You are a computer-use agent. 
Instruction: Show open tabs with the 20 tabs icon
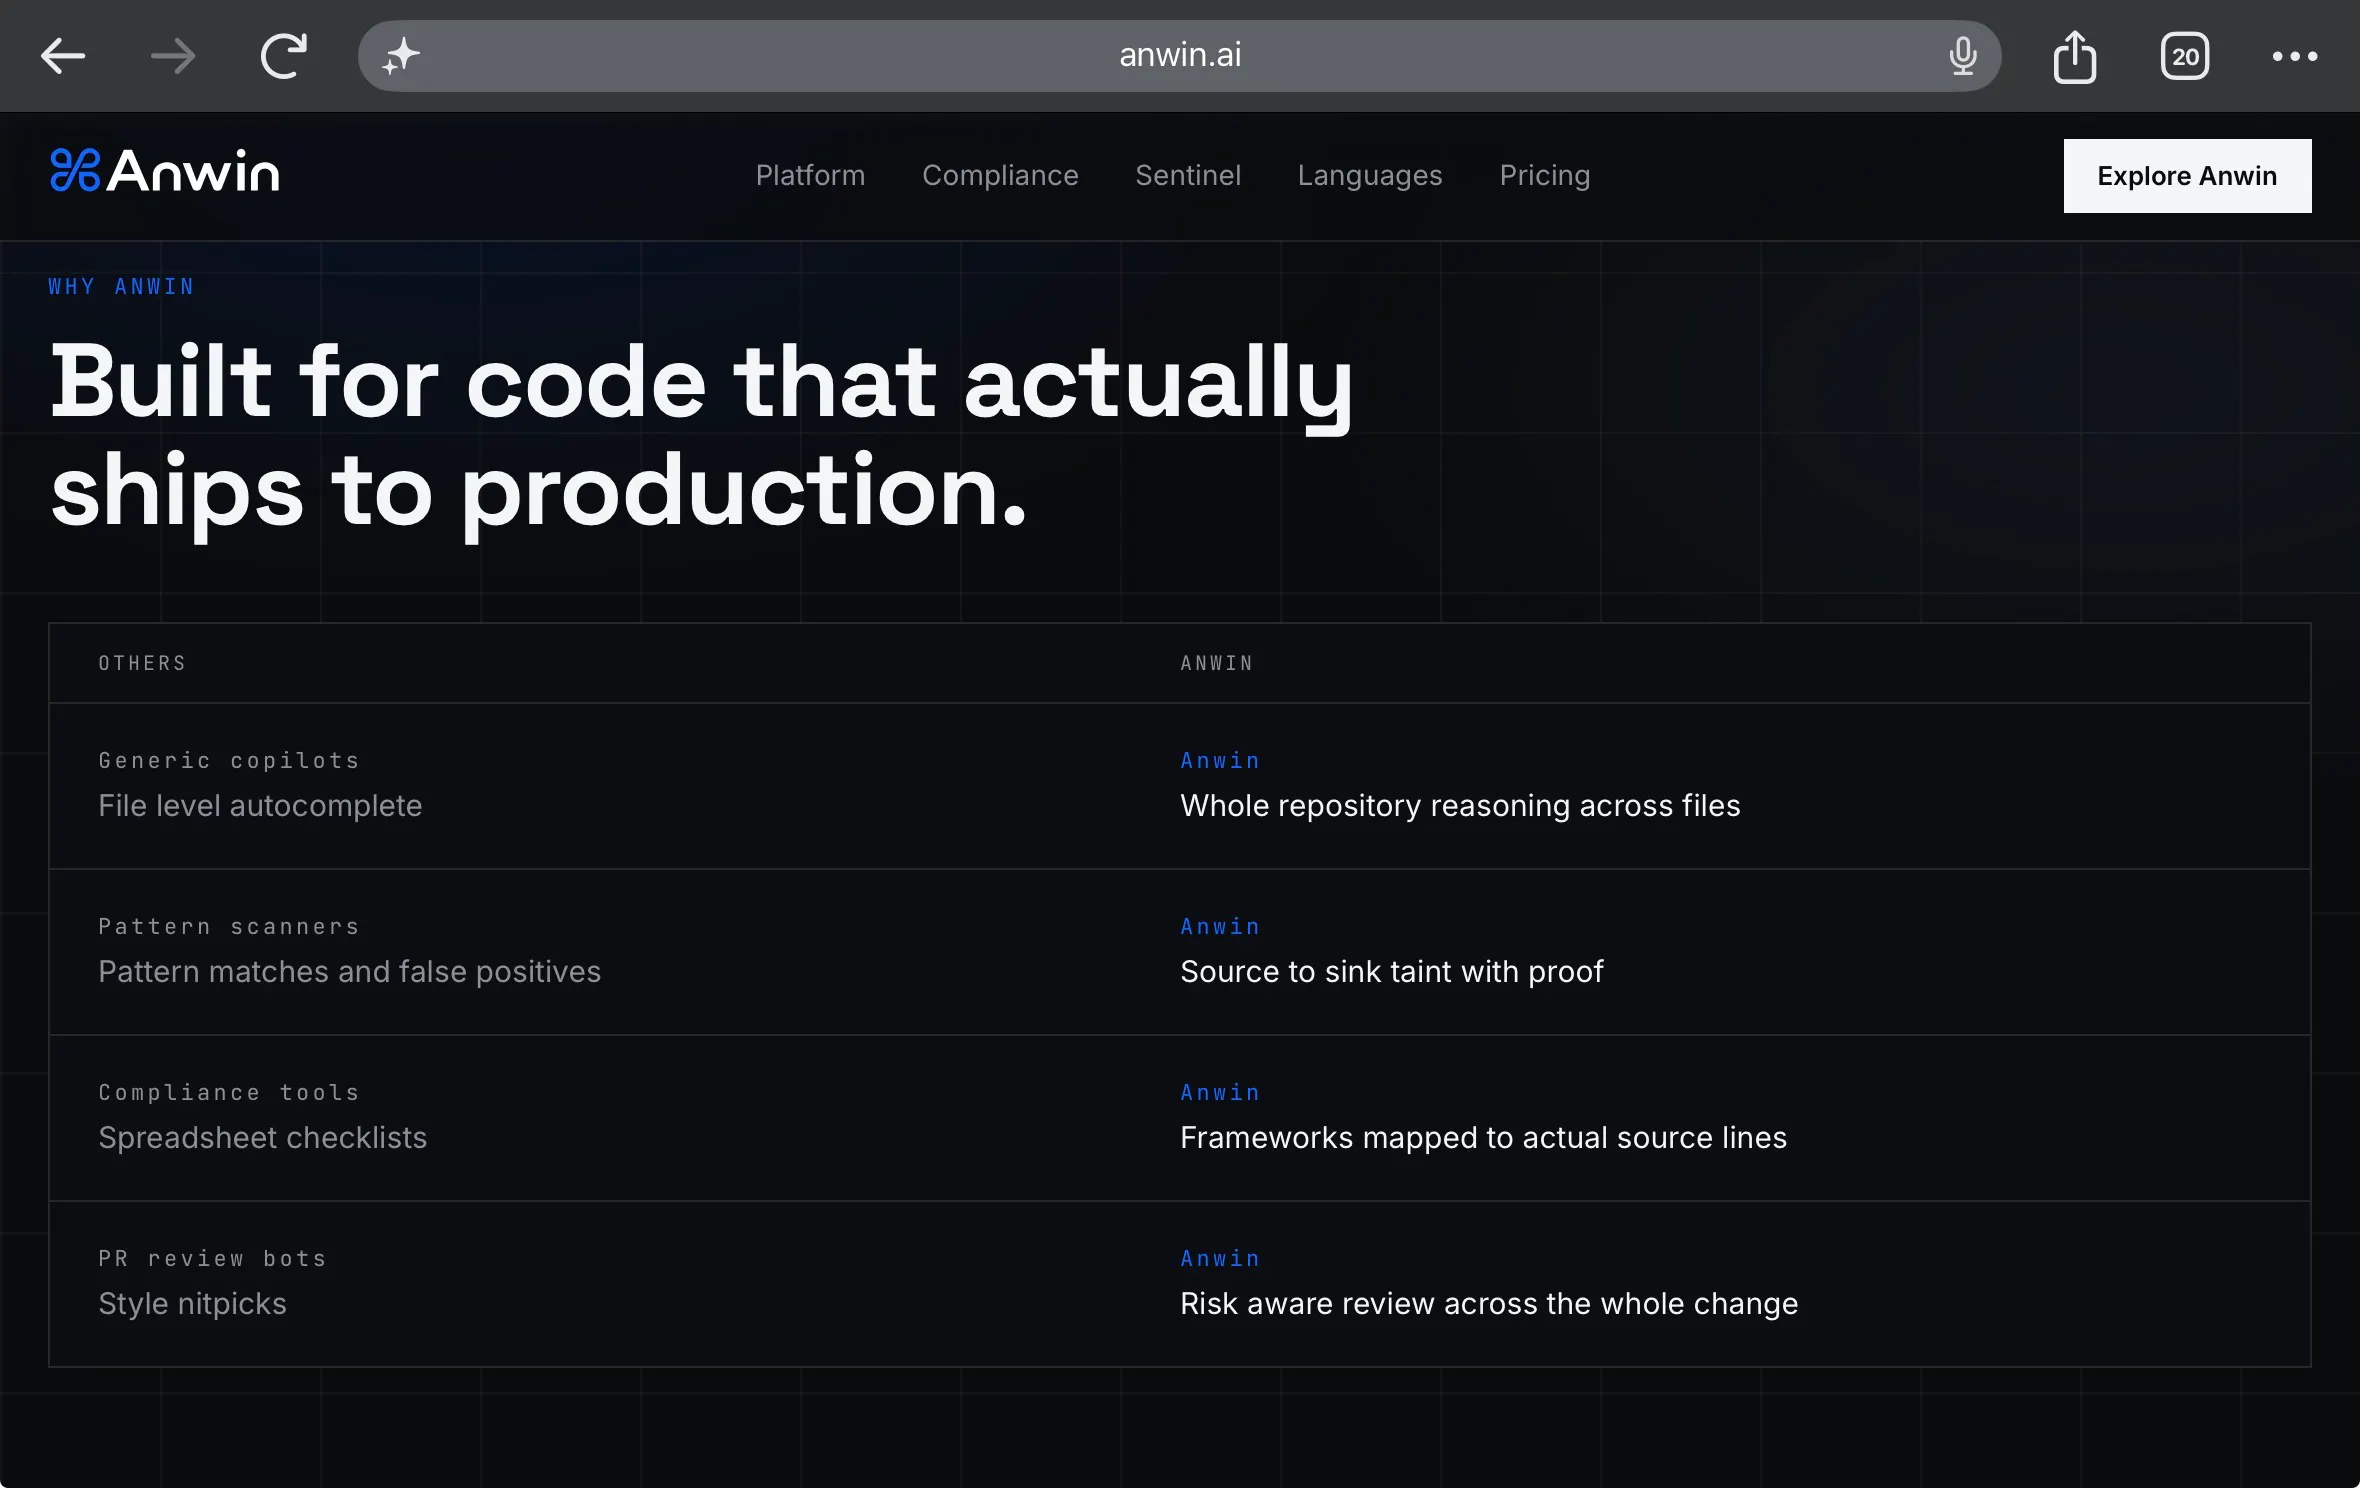[x=2185, y=56]
